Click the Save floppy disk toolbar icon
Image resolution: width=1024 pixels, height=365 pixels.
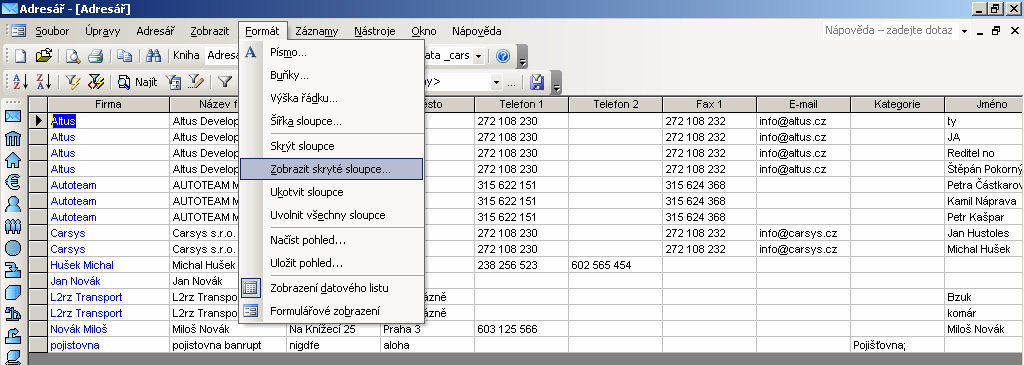tap(537, 82)
